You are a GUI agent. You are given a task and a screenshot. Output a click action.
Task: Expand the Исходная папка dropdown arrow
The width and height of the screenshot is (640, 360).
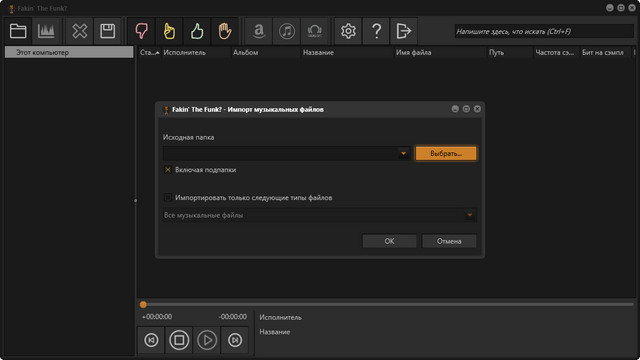click(403, 153)
